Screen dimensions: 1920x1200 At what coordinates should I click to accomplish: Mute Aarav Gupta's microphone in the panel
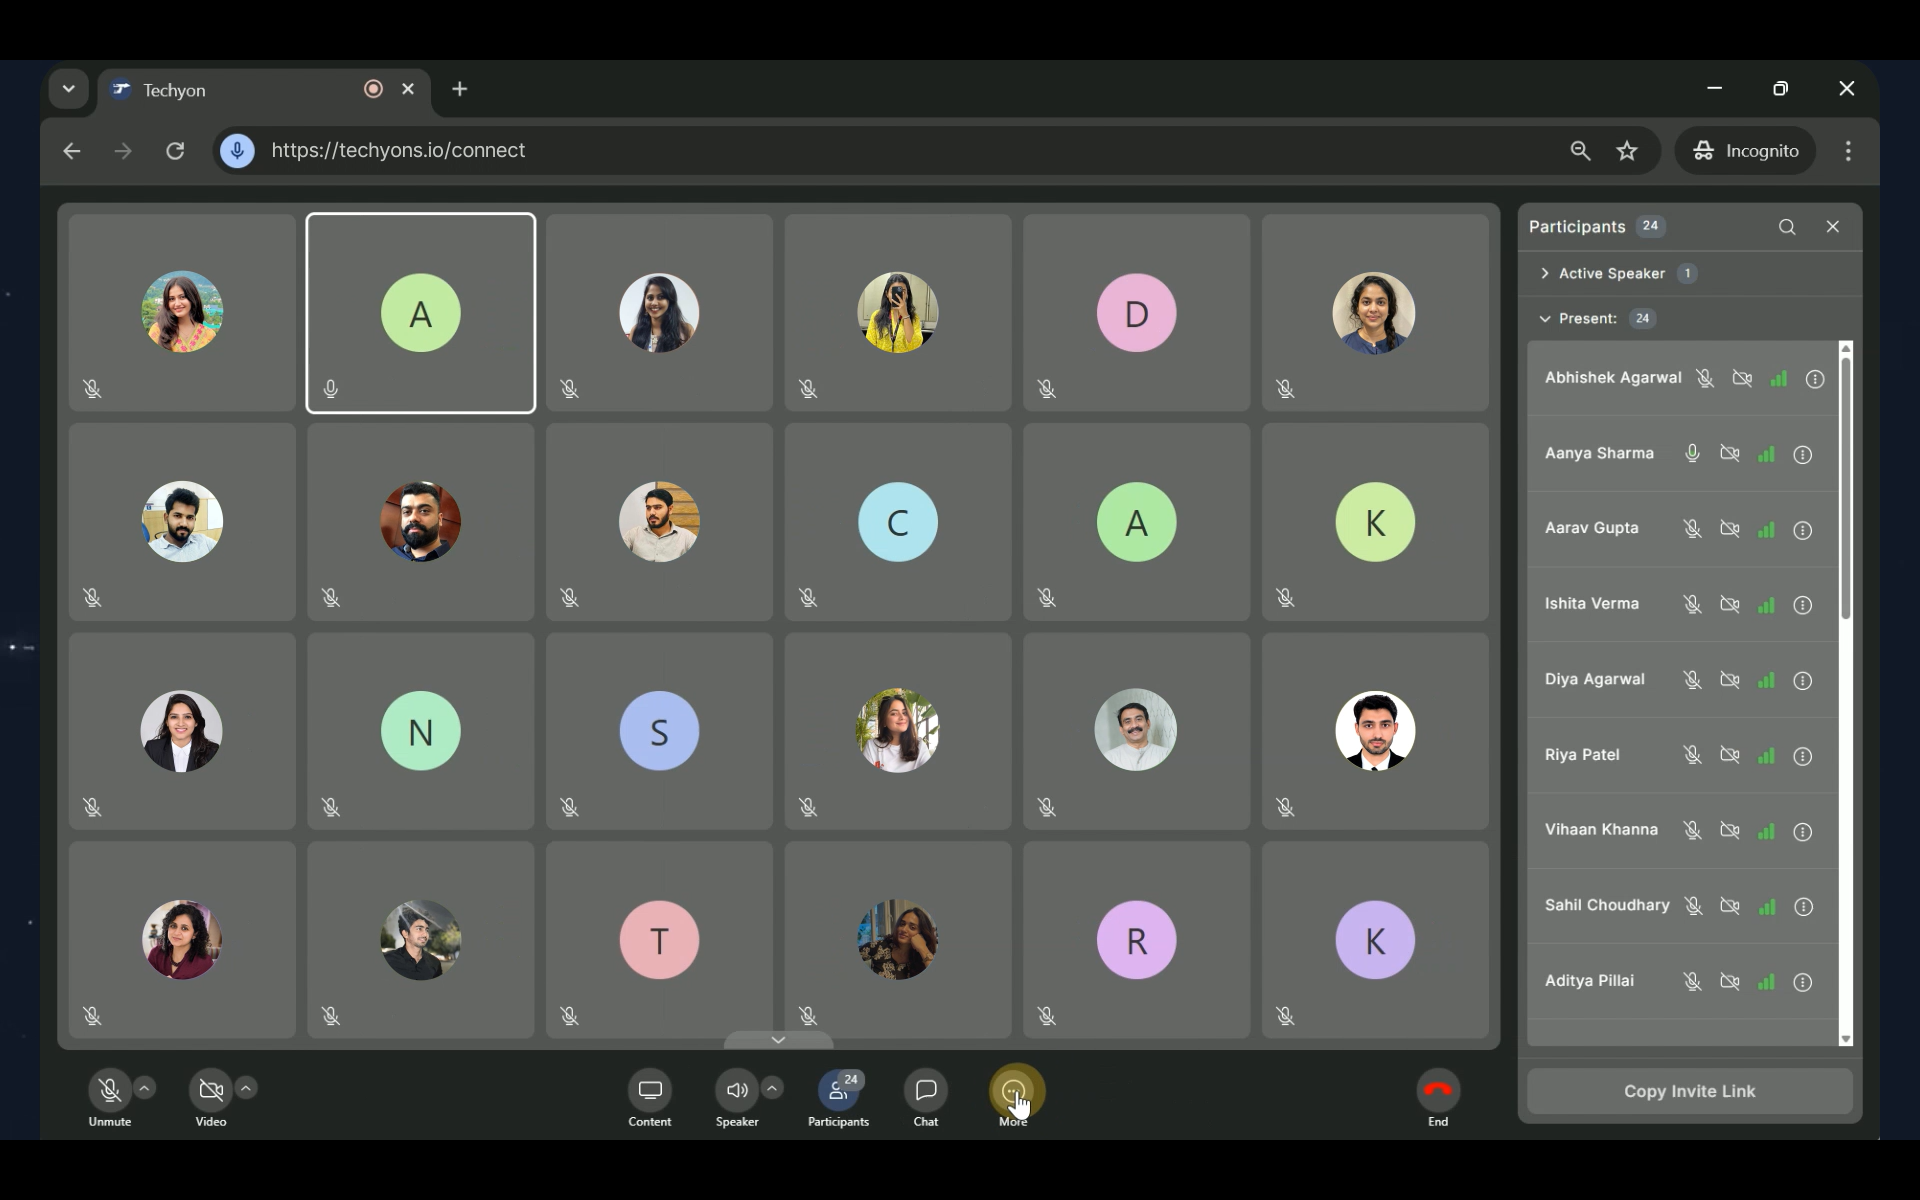[1692, 530]
